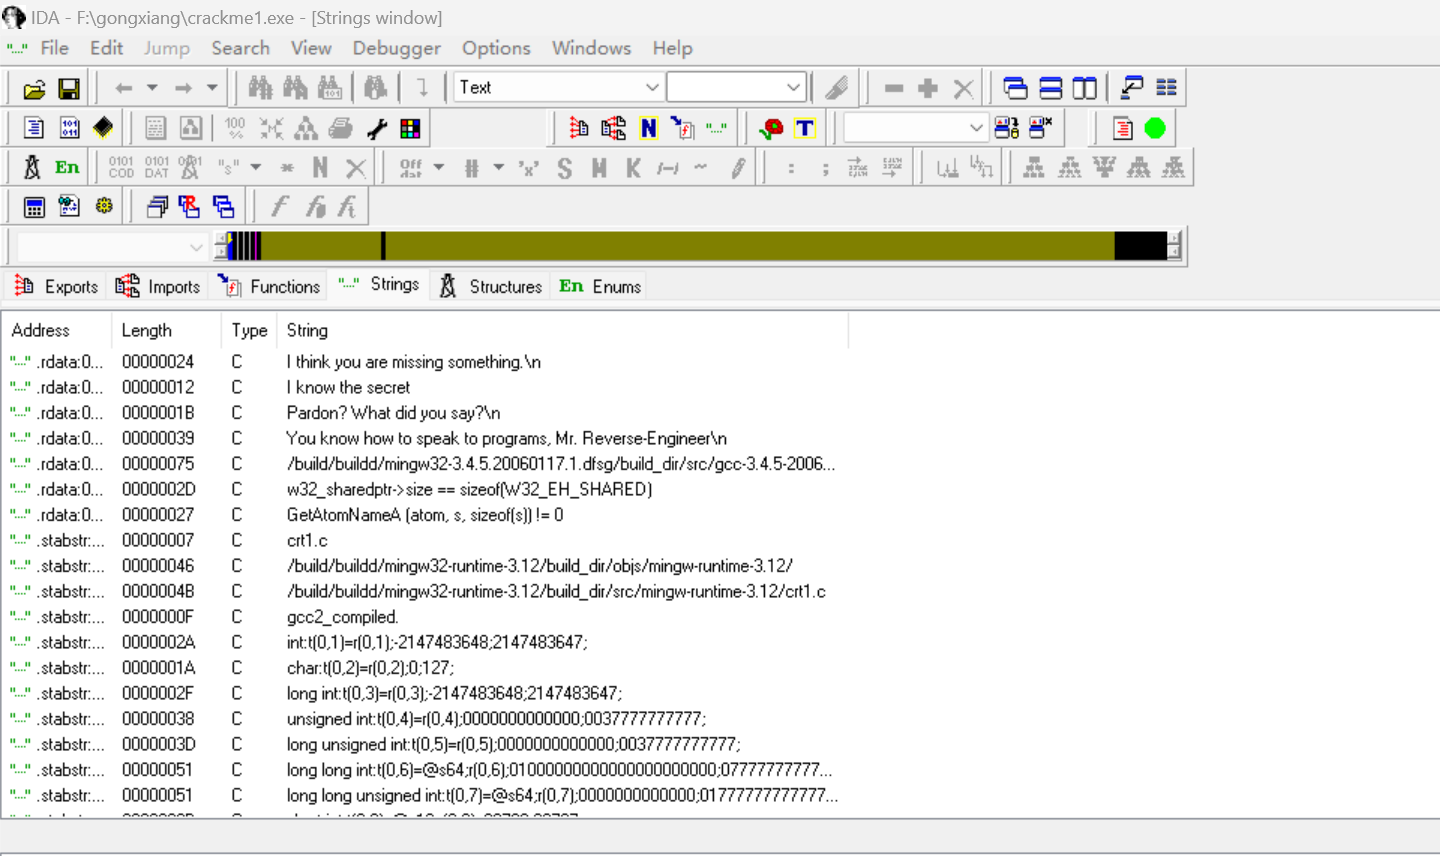The width and height of the screenshot is (1440, 856).
Task: Click the 101 011 hex view icon
Action: [69, 128]
